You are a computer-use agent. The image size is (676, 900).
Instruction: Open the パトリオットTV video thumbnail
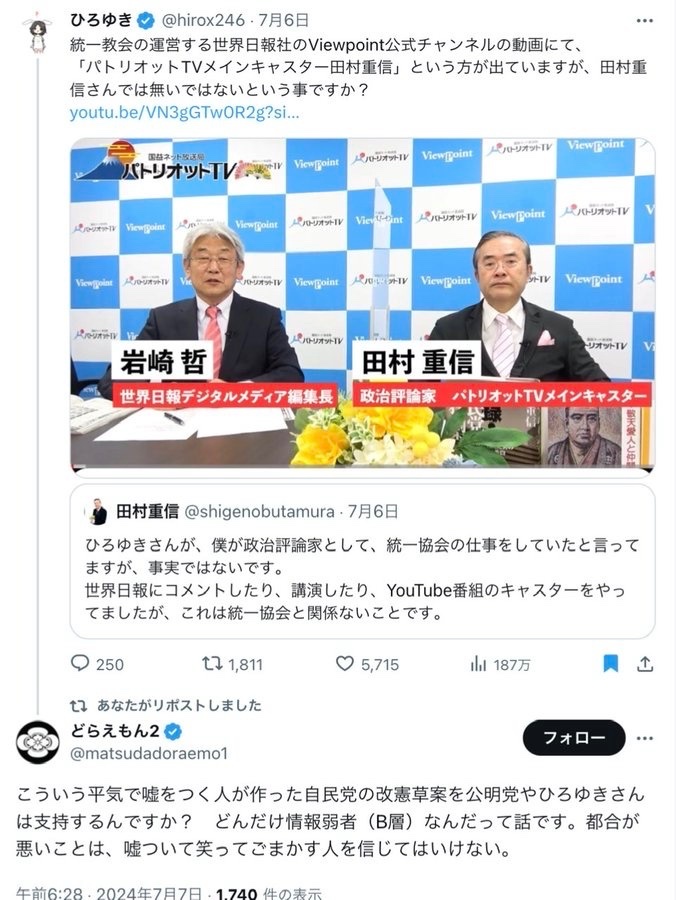coord(362,304)
